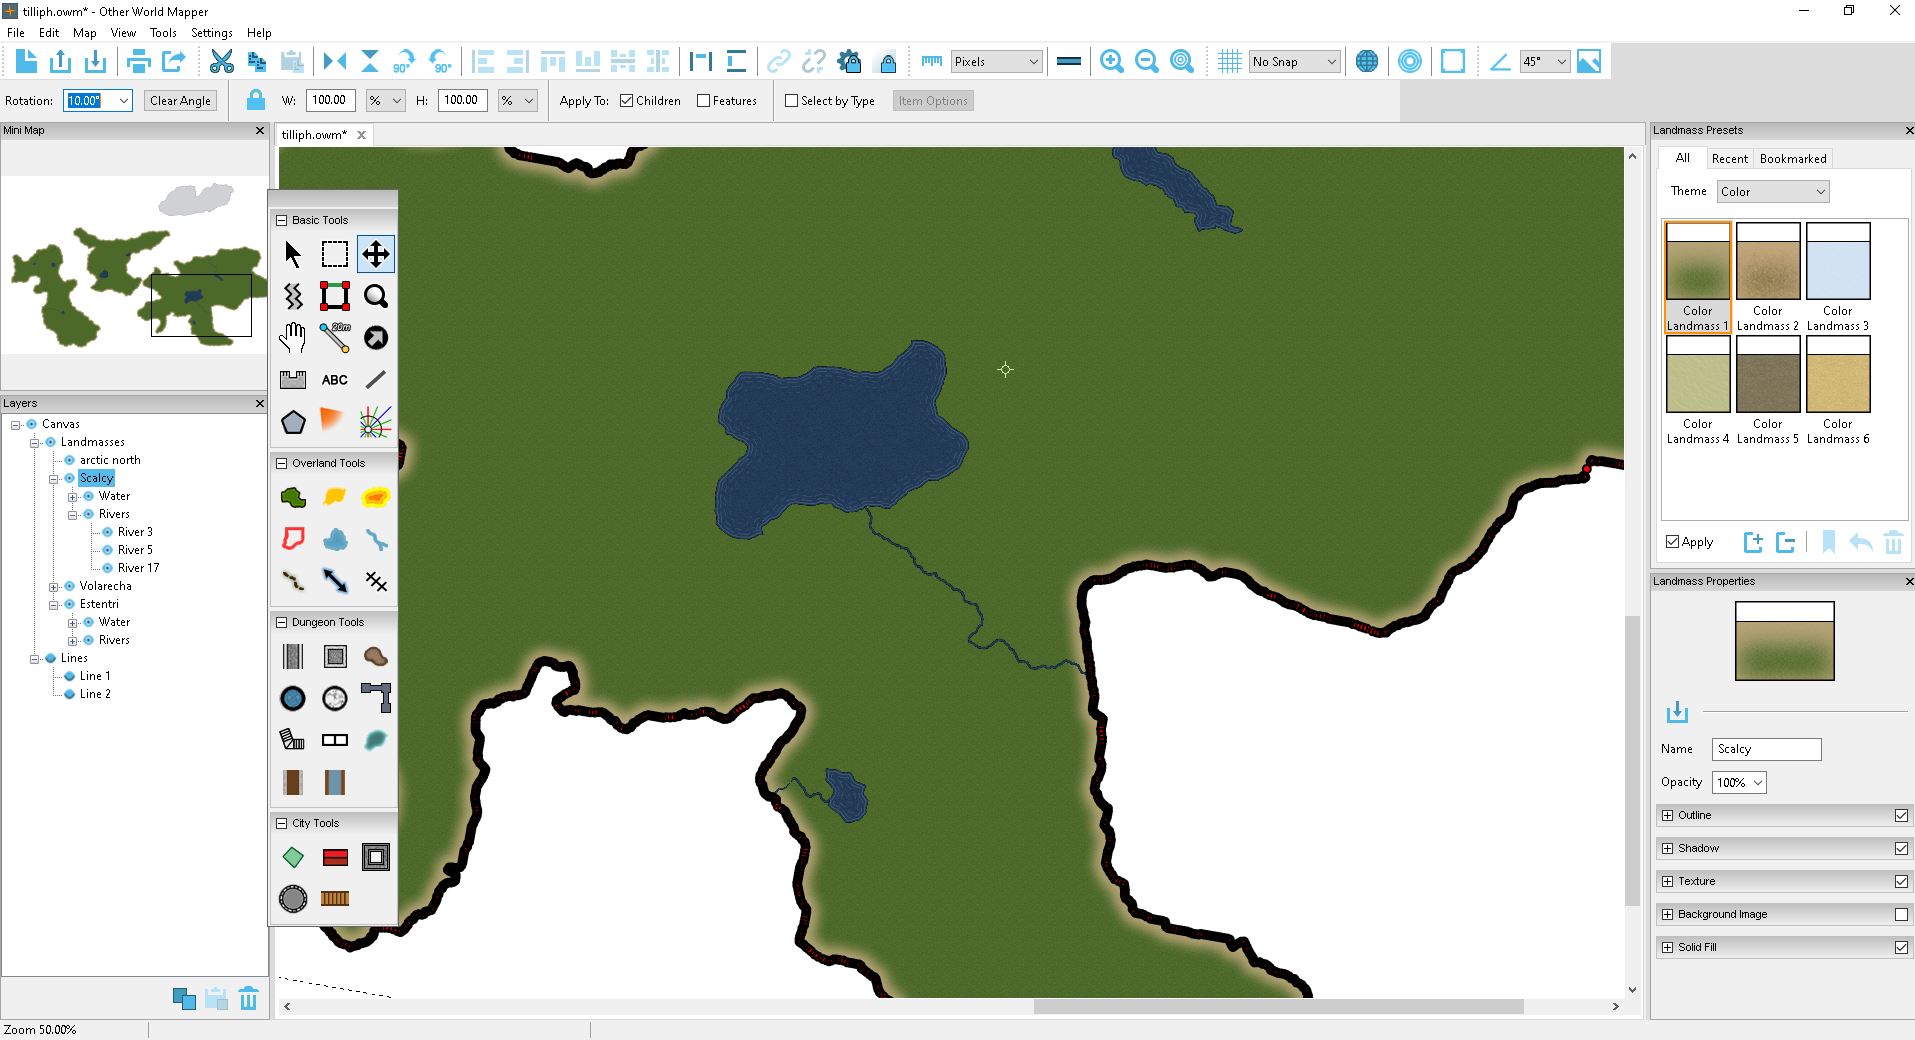Select the round door tool in Dungeon Tools
The width and height of the screenshot is (1915, 1040).
click(292, 698)
